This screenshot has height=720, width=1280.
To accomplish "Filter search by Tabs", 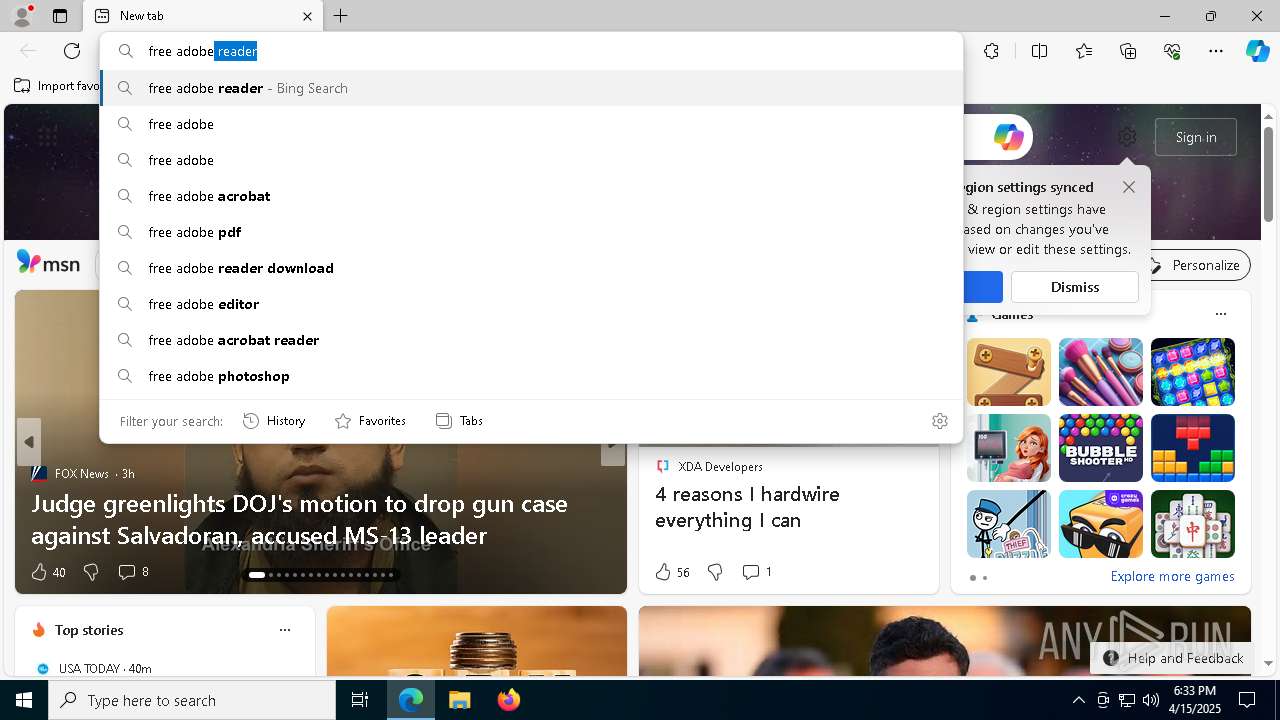I will click(x=459, y=421).
